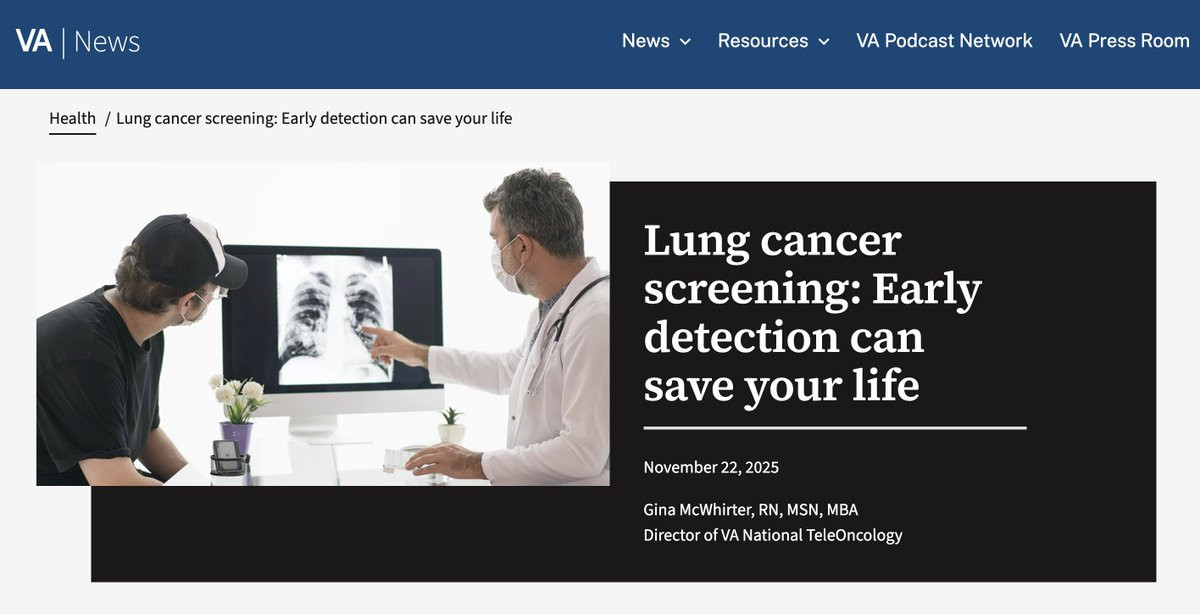
Task: Click the white divider line under headline
Action: pos(834,428)
